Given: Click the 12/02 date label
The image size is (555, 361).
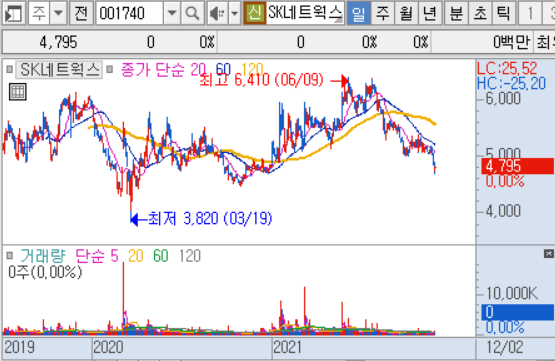Looking at the screenshot, I should click(x=505, y=347).
